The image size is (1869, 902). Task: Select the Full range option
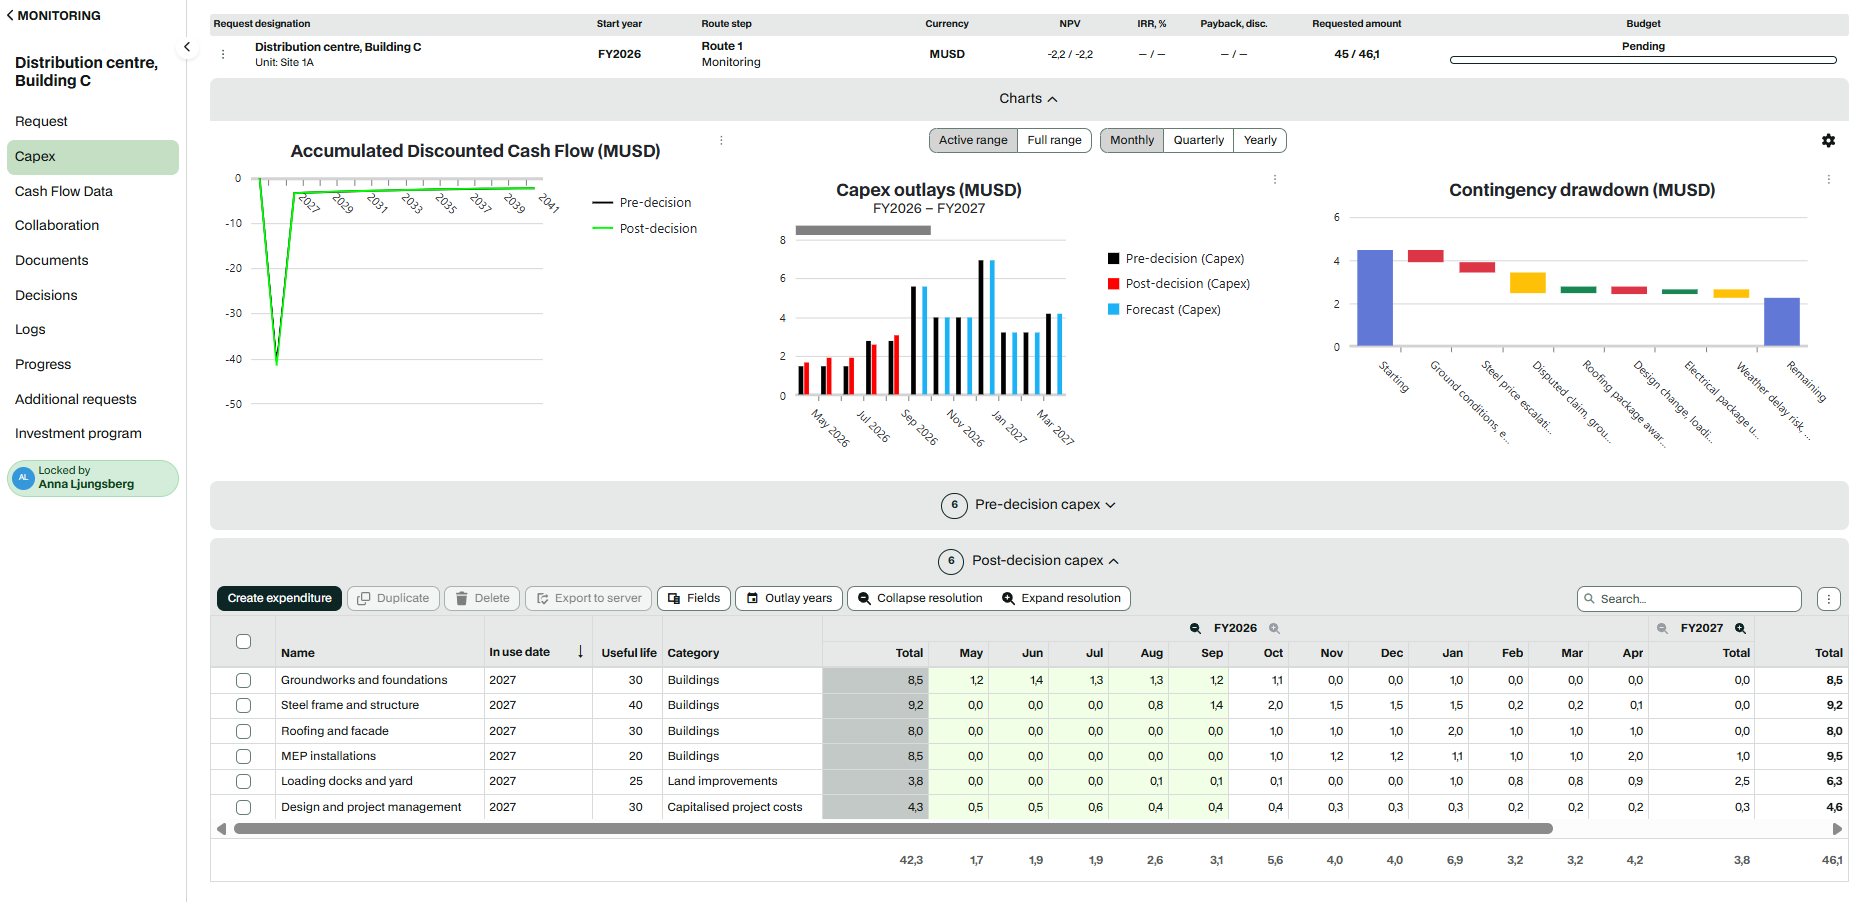click(1054, 141)
